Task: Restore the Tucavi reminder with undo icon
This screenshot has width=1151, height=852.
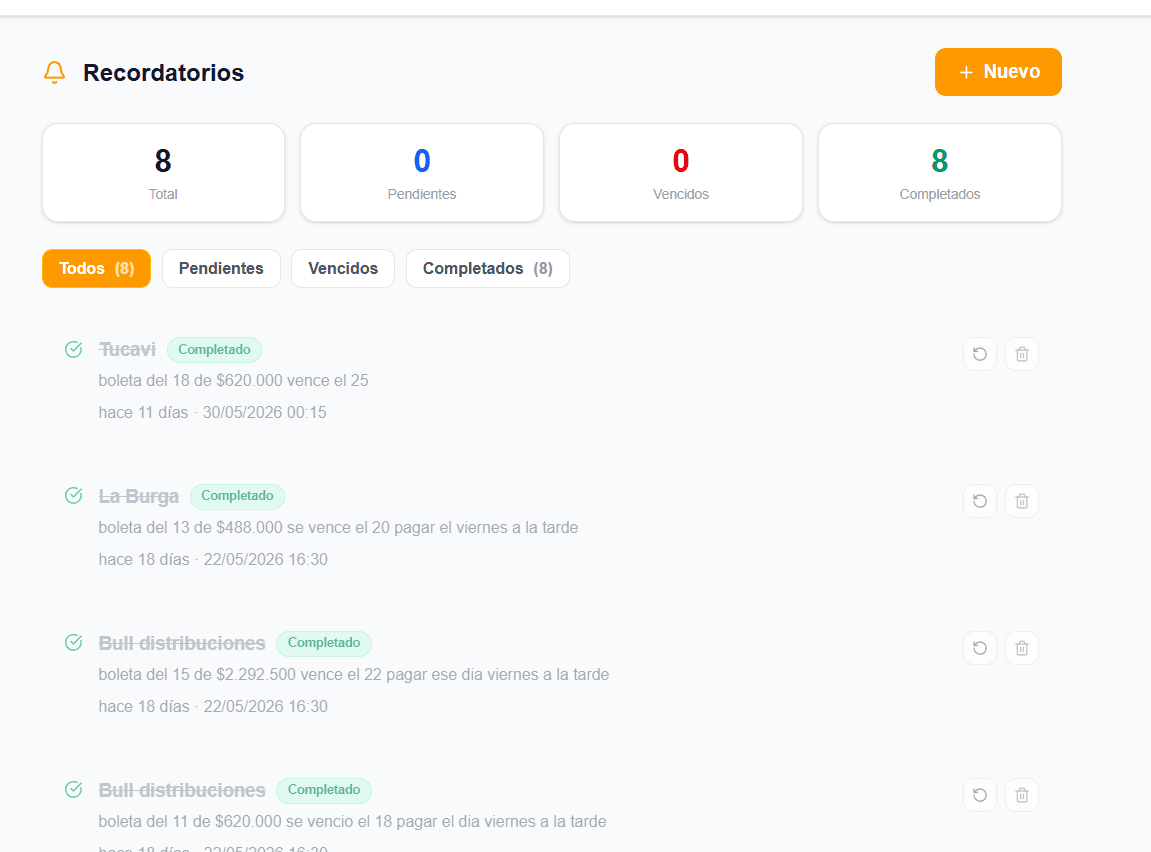Action: [979, 354]
